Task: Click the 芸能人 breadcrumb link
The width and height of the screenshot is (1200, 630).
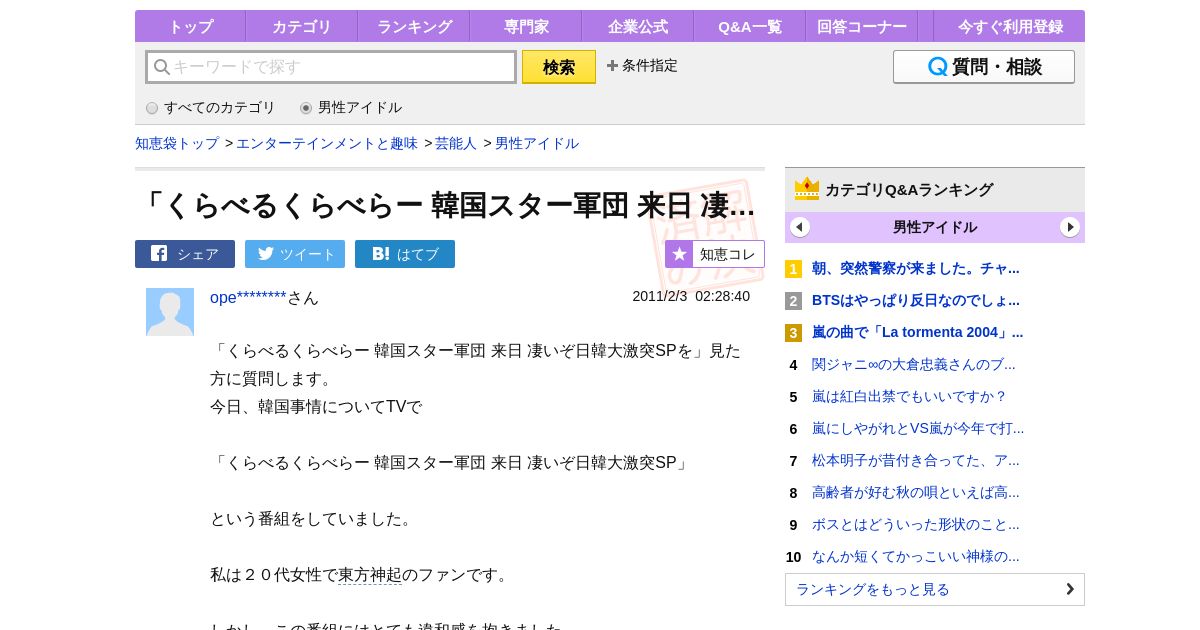Action: point(456,143)
